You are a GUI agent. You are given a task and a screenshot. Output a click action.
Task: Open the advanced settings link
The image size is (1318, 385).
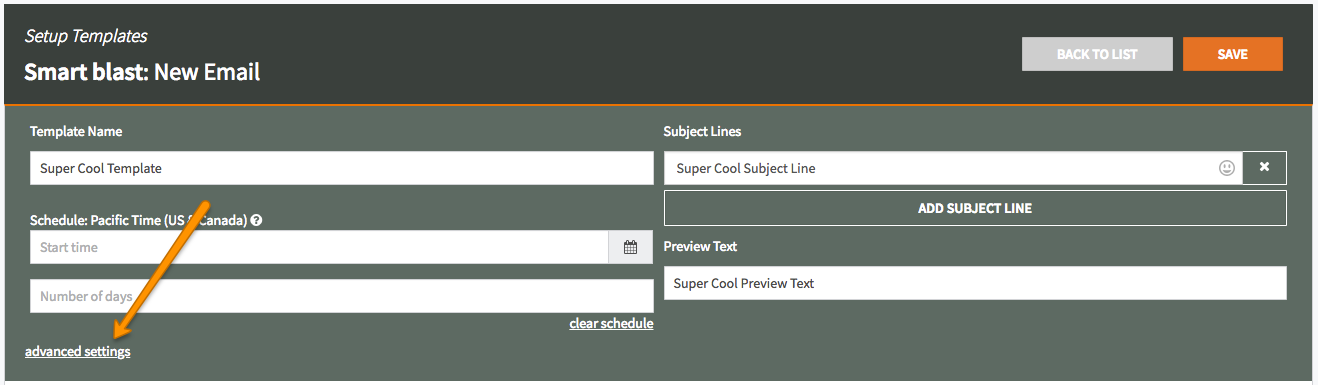78,351
